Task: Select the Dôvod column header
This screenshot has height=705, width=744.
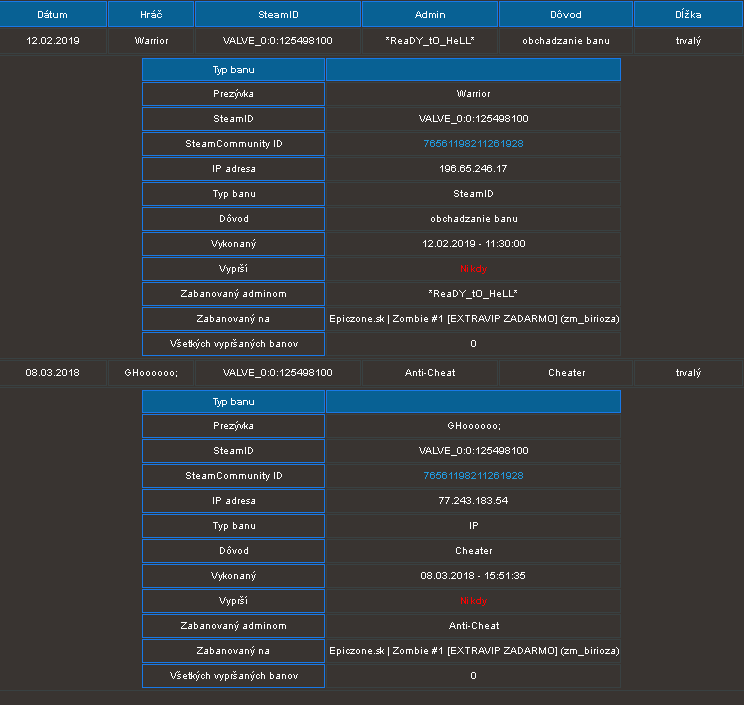Action: 566,14
